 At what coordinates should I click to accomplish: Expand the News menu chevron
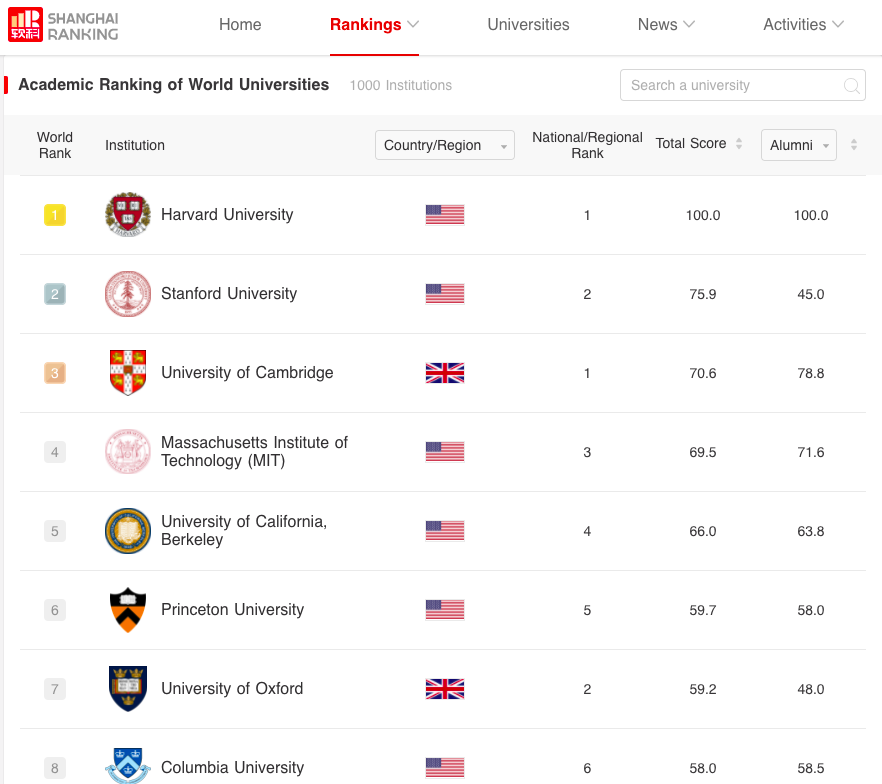tap(689, 24)
